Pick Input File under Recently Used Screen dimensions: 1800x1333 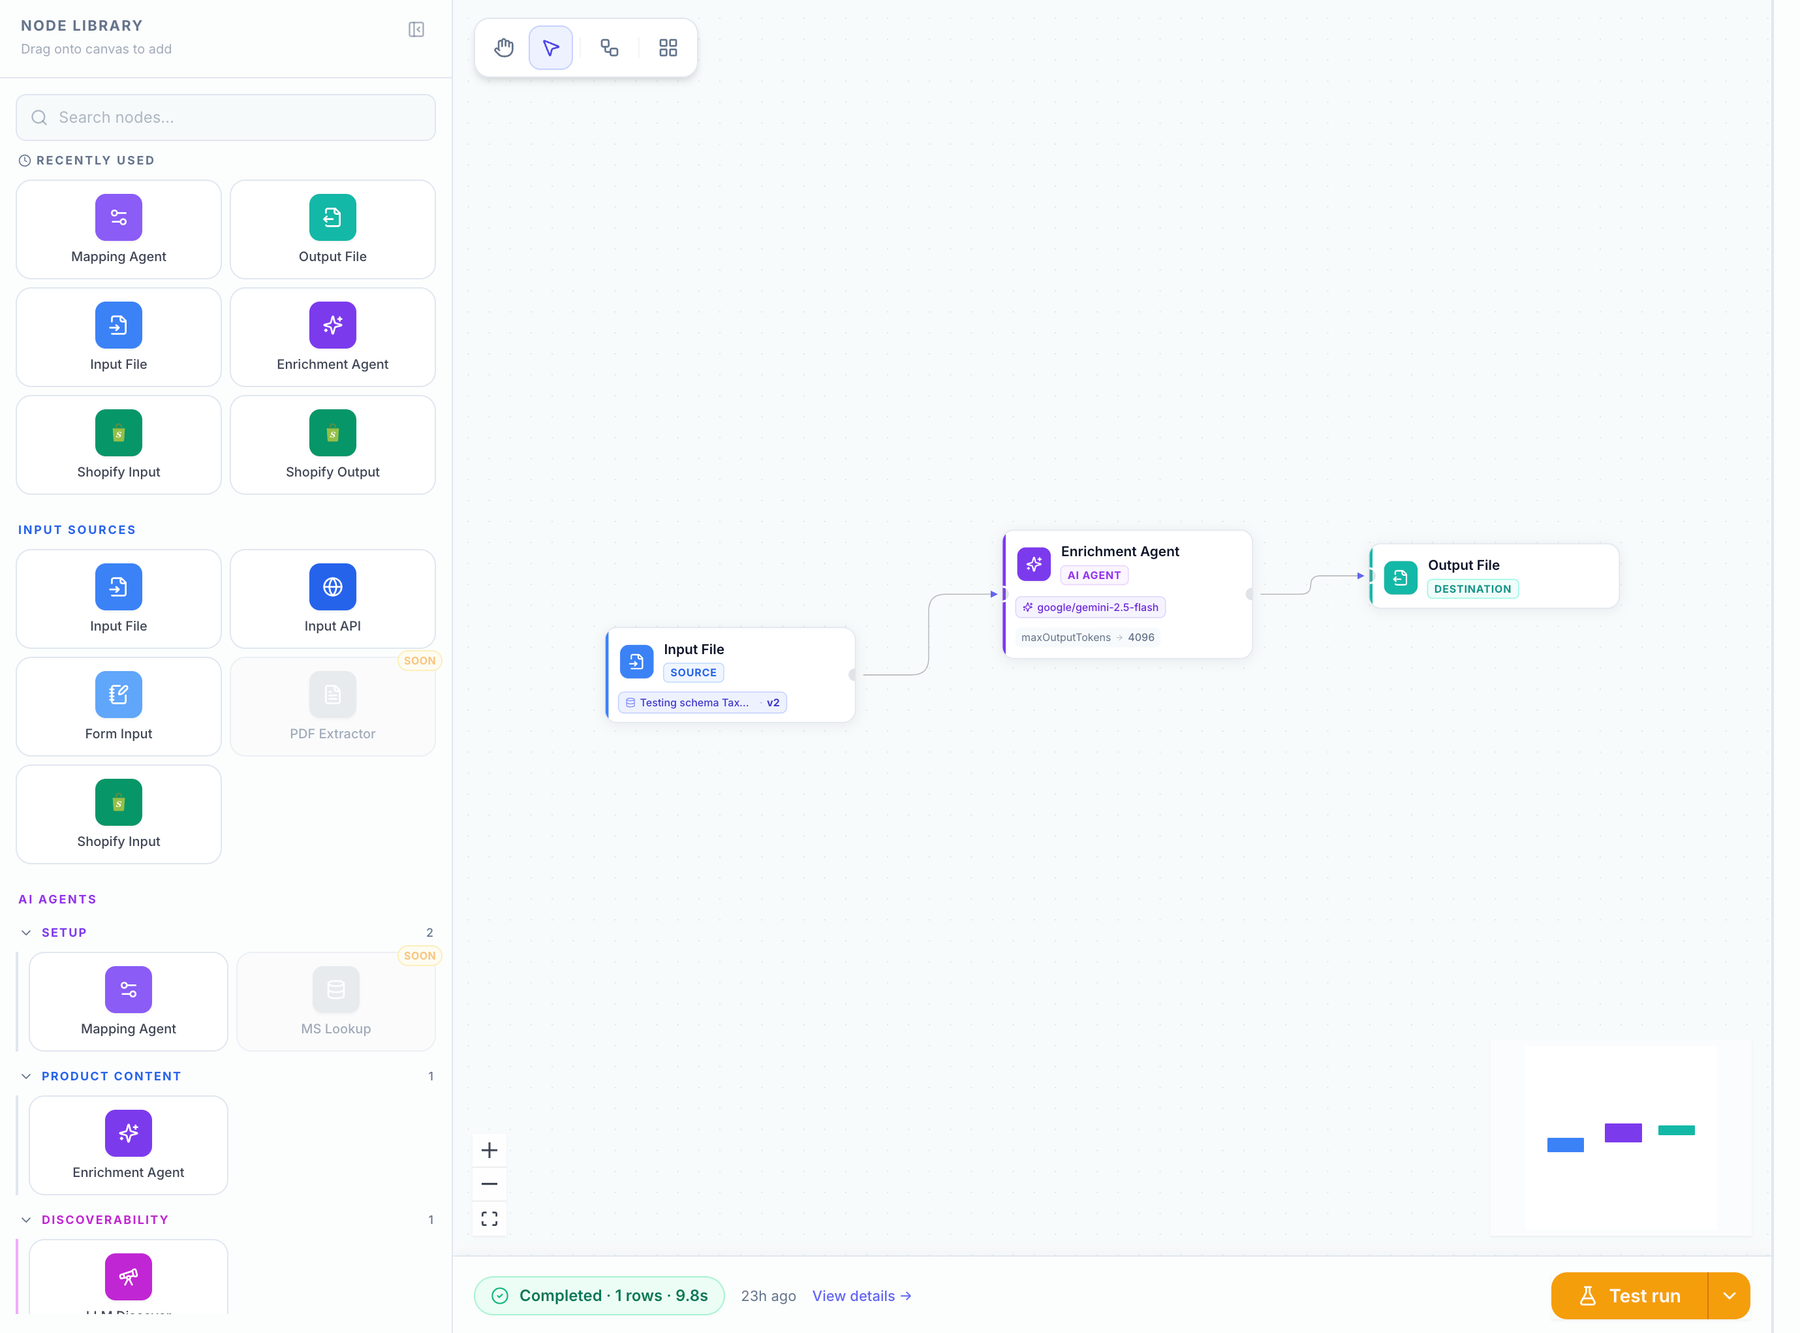point(119,338)
